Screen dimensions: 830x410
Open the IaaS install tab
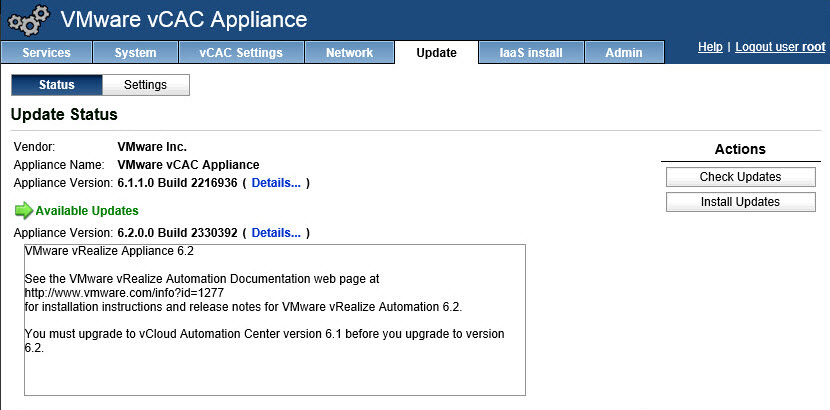pos(531,53)
